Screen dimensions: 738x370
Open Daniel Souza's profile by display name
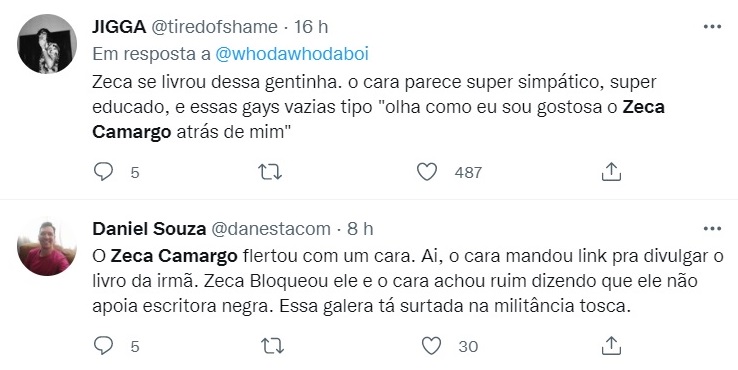(149, 229)
